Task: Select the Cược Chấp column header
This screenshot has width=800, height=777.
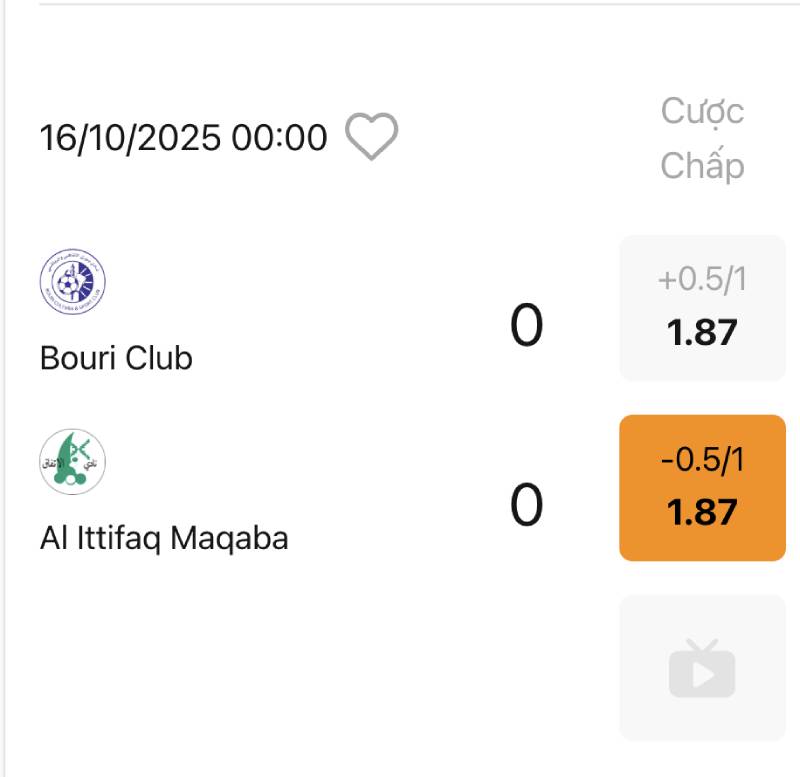Action: [x=702, y=138]
